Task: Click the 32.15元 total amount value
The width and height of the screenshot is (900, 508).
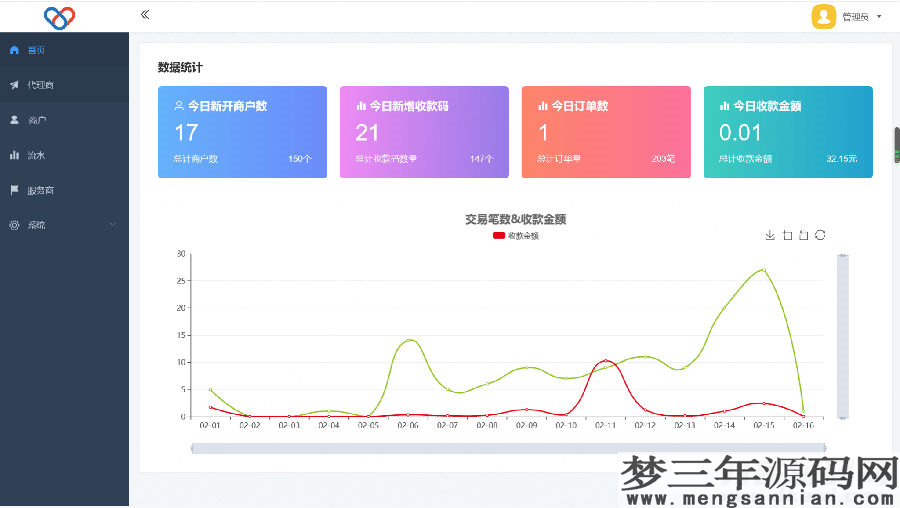Action: (842, 159)
